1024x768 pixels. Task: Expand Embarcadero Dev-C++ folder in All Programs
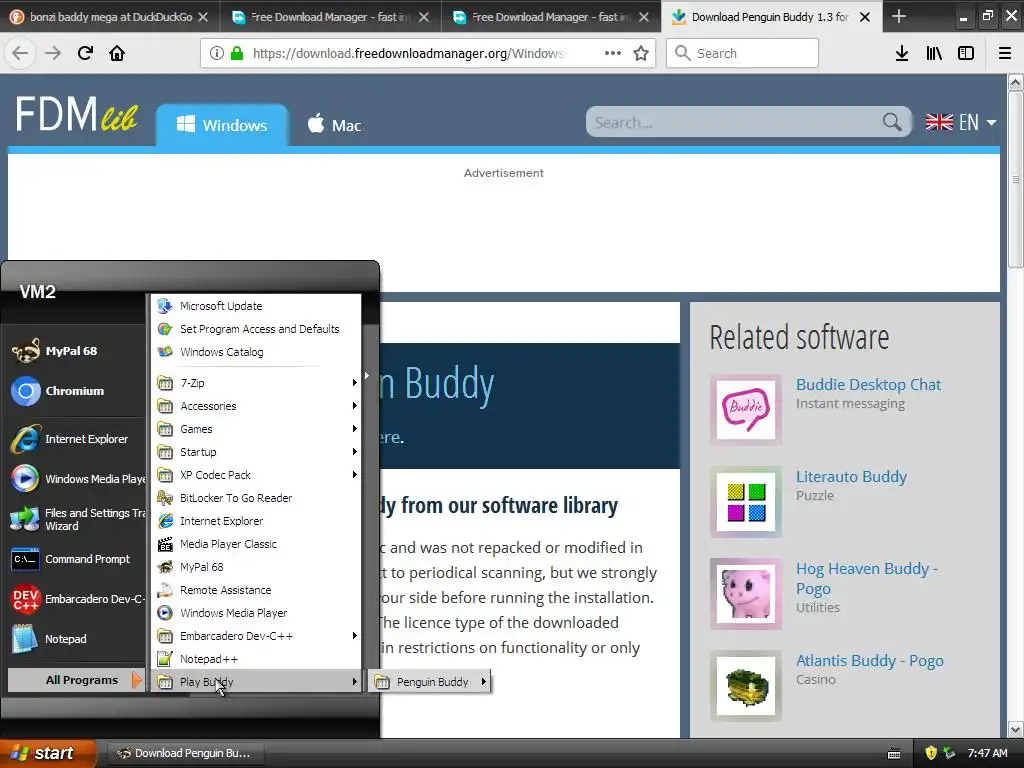(x=257, y=635)
